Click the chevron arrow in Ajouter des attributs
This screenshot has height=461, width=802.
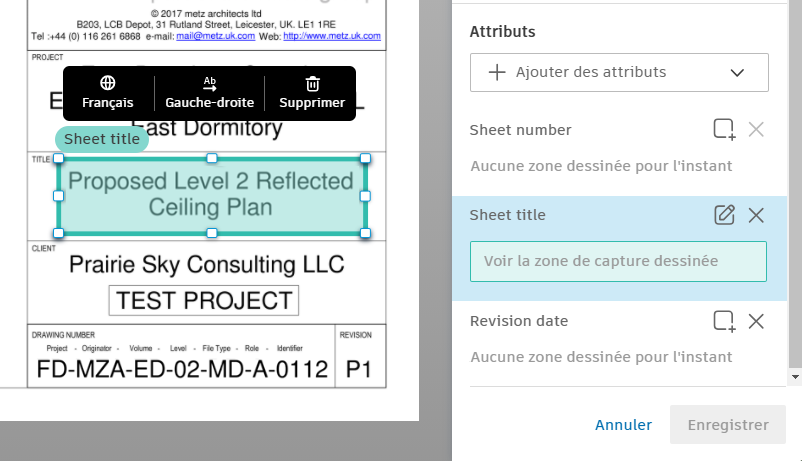point(738,73)
